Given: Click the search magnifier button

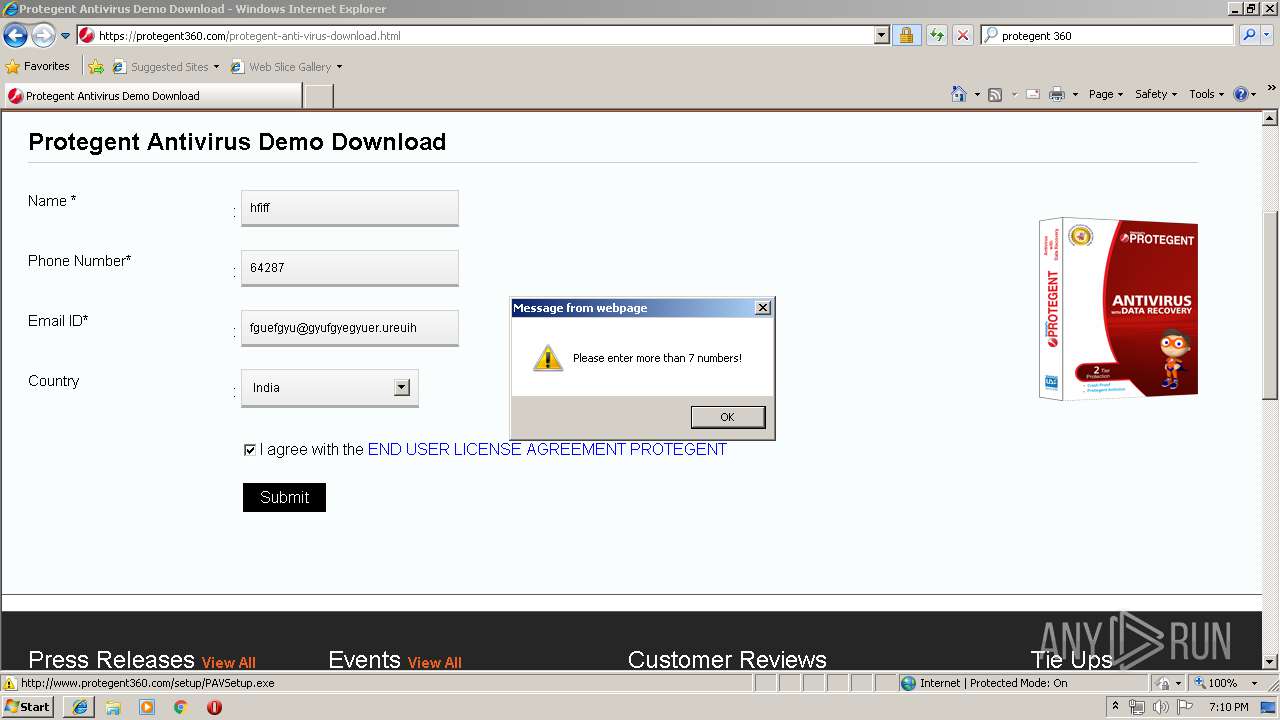Looking at the screenshot, I should point(1247,35).
